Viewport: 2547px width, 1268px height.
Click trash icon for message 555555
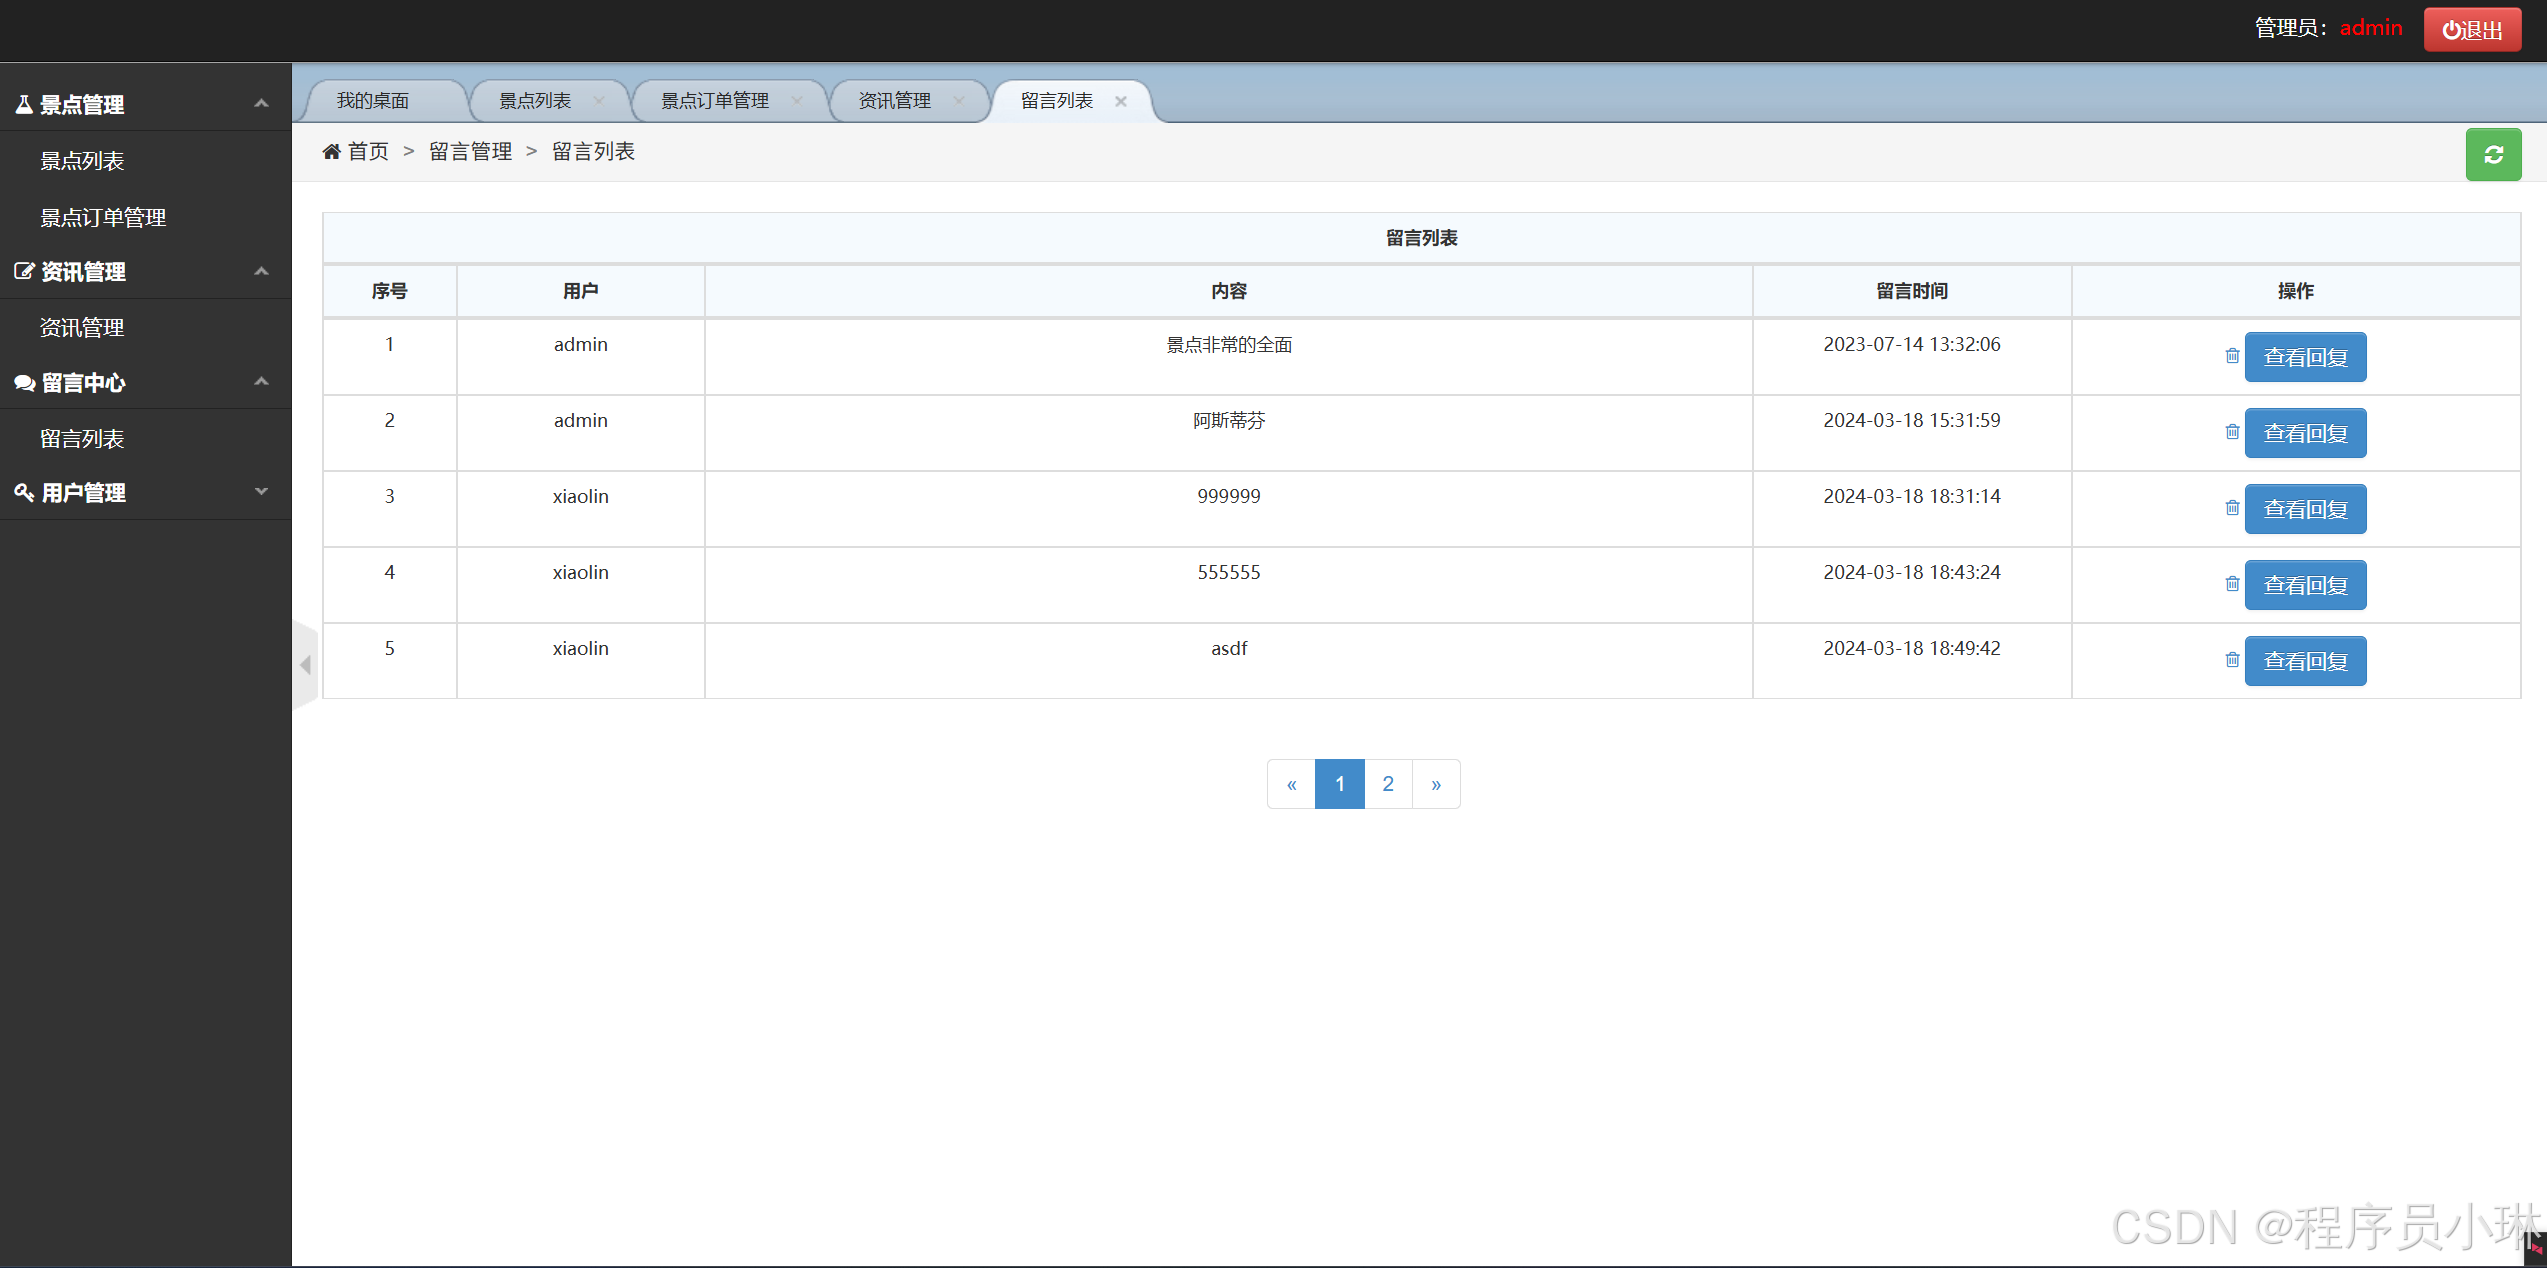2232,584
